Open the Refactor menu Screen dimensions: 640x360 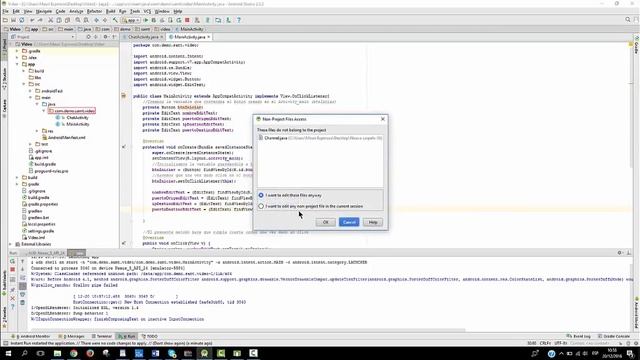click(x=94, y=11)
